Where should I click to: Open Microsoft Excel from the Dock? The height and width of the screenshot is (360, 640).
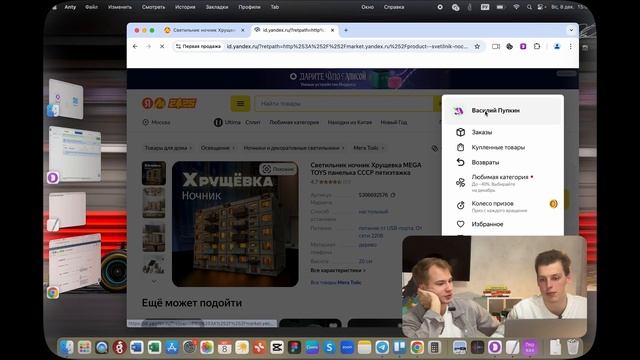154,347
